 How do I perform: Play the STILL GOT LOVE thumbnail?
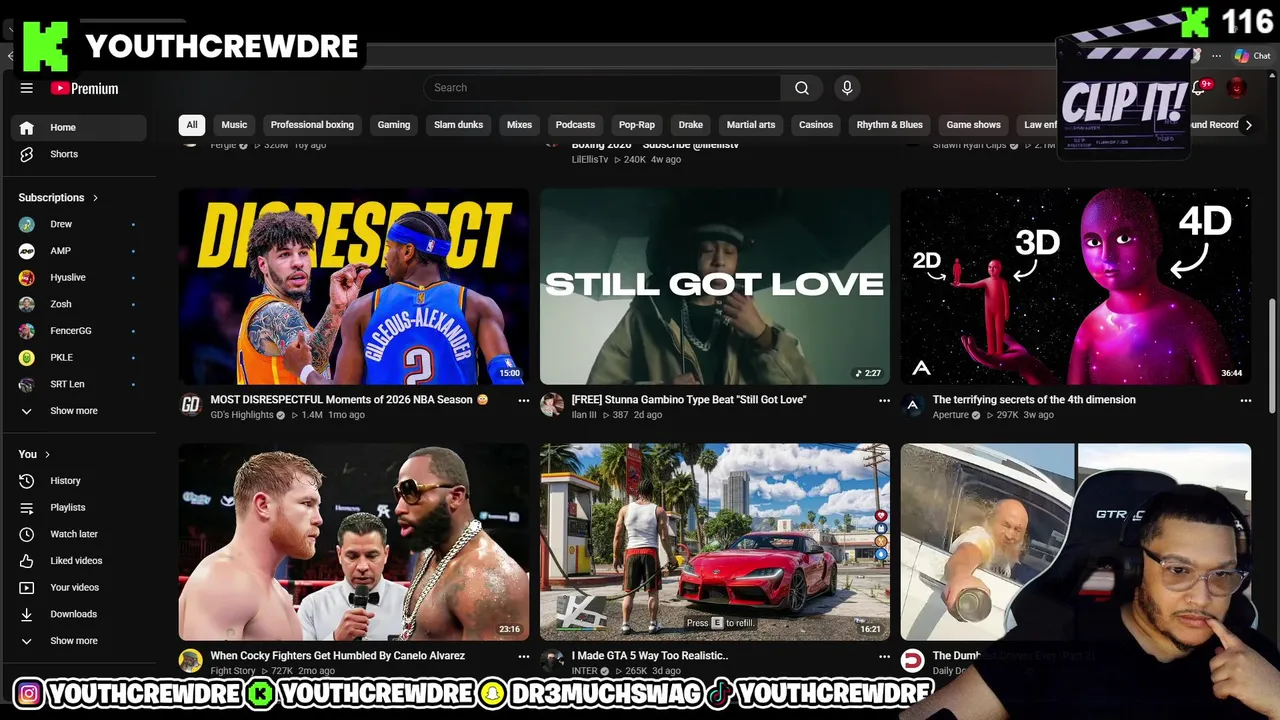pos(715,286)
